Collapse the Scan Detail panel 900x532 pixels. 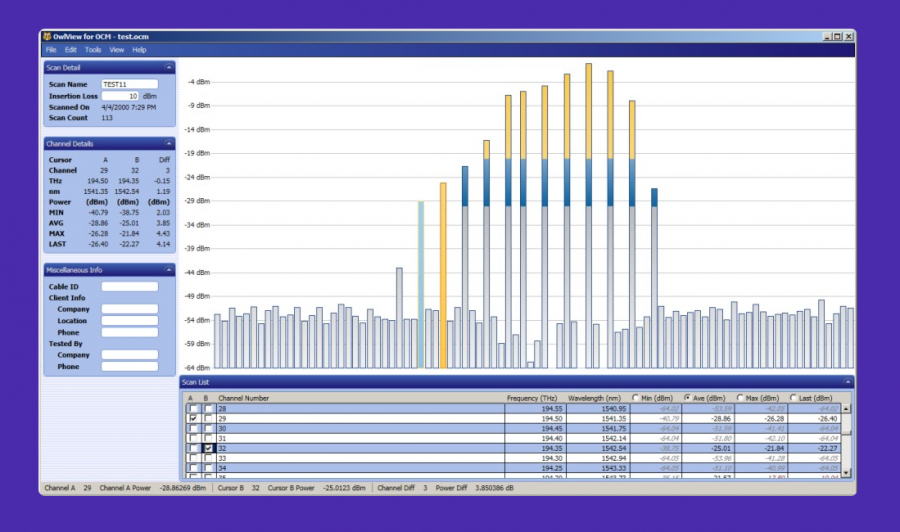(x=169, y=68)
